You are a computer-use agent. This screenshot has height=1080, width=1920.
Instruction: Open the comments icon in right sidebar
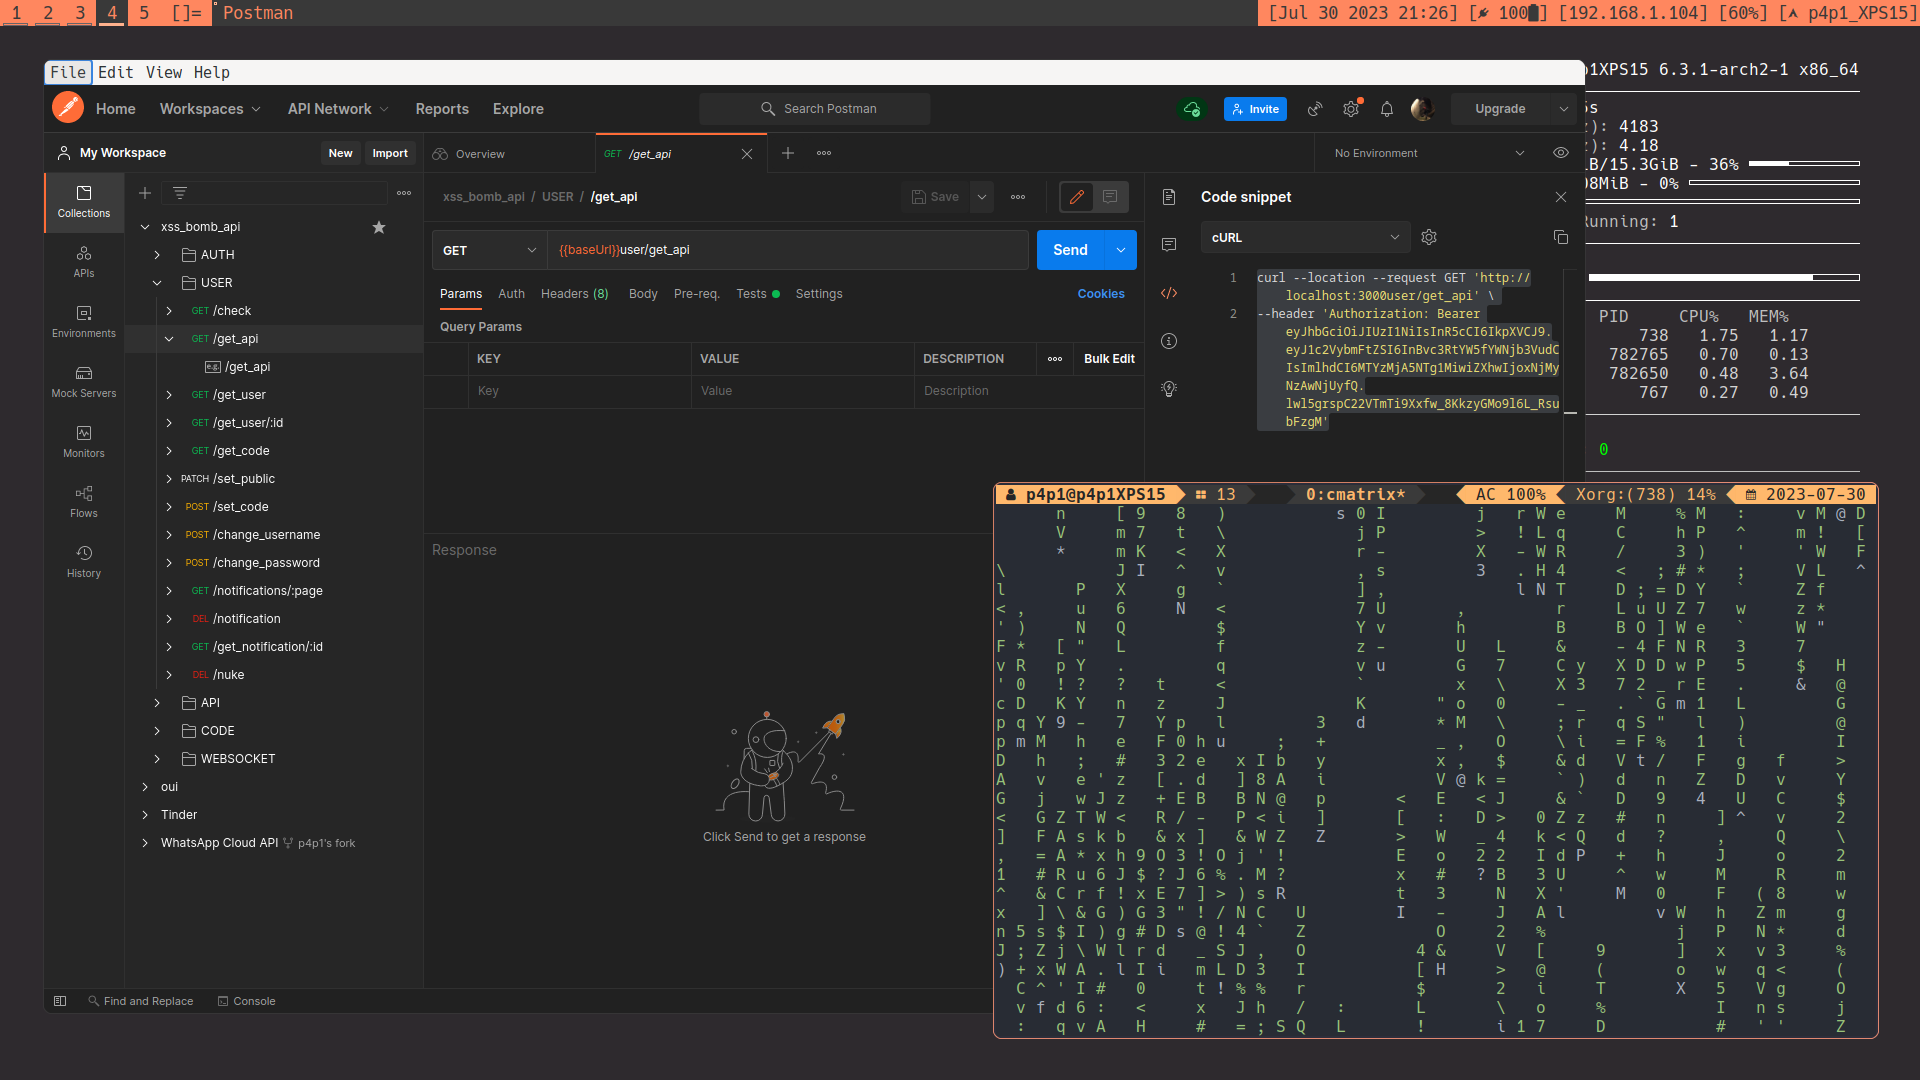(1169, 245)
